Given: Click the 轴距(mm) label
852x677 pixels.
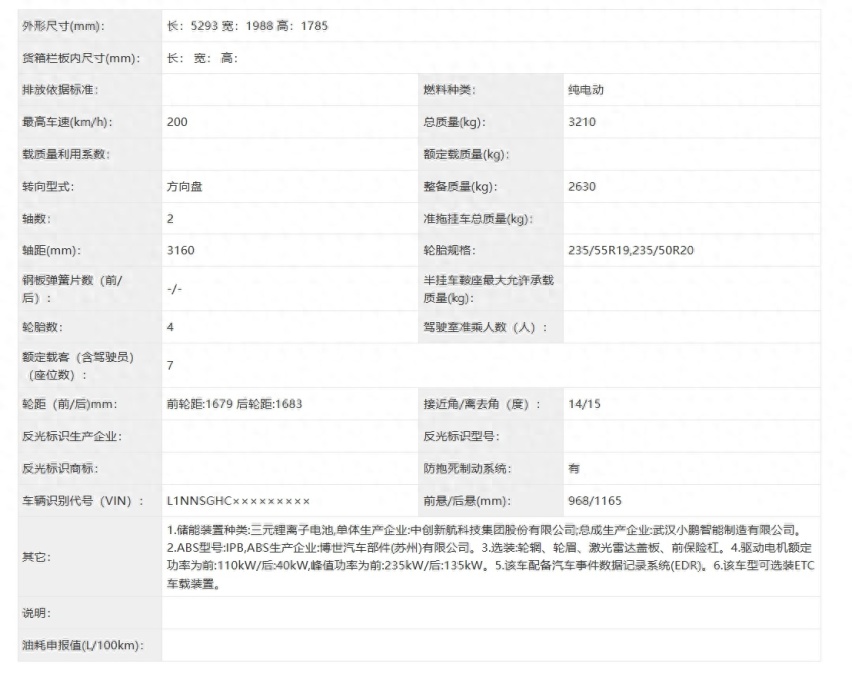Looking at the screenshot, I should (51, 250).
